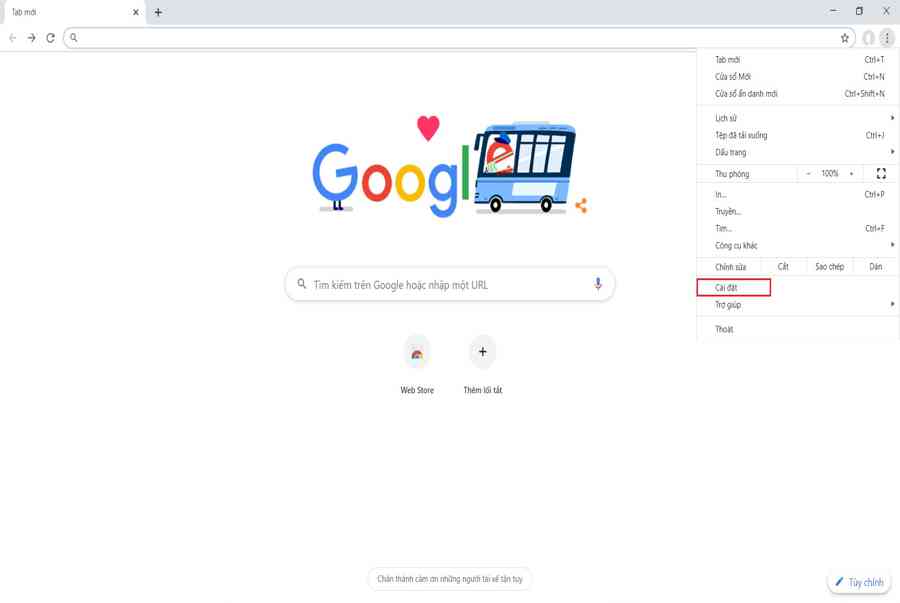Choose 'Tìm...' find menu item
This screenshot has width=900, height=603.
point(798,228)
